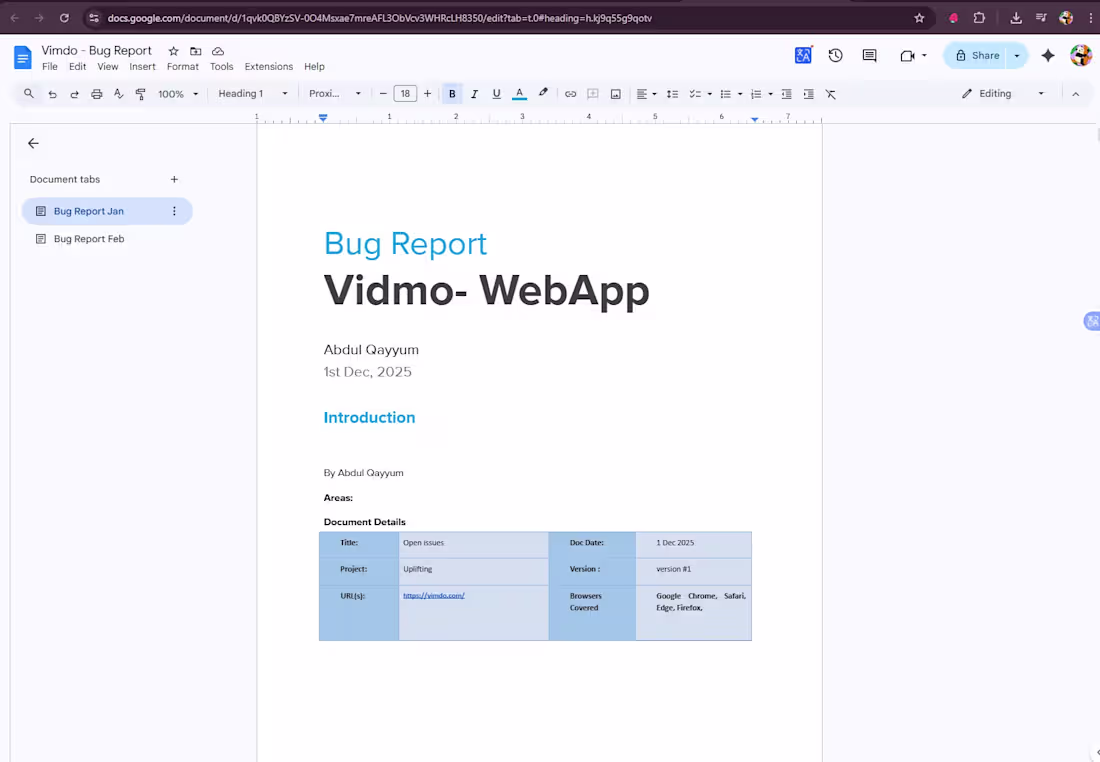The image size is (1100, 762).
Task: Collapse the toolbar with the hide chevron
Action: click(1075, 93)
